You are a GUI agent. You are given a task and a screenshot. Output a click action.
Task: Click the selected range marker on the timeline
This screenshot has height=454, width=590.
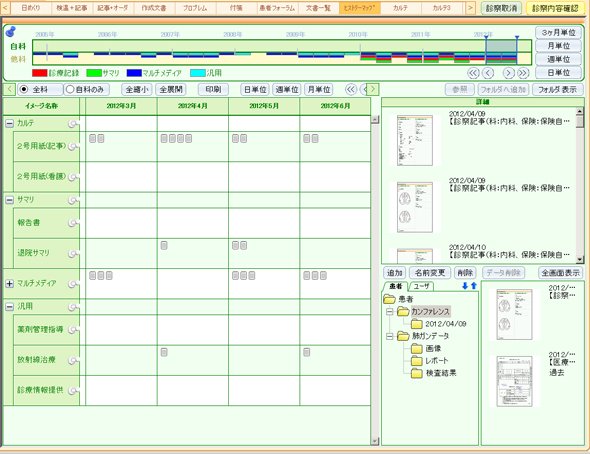point(501,51)
